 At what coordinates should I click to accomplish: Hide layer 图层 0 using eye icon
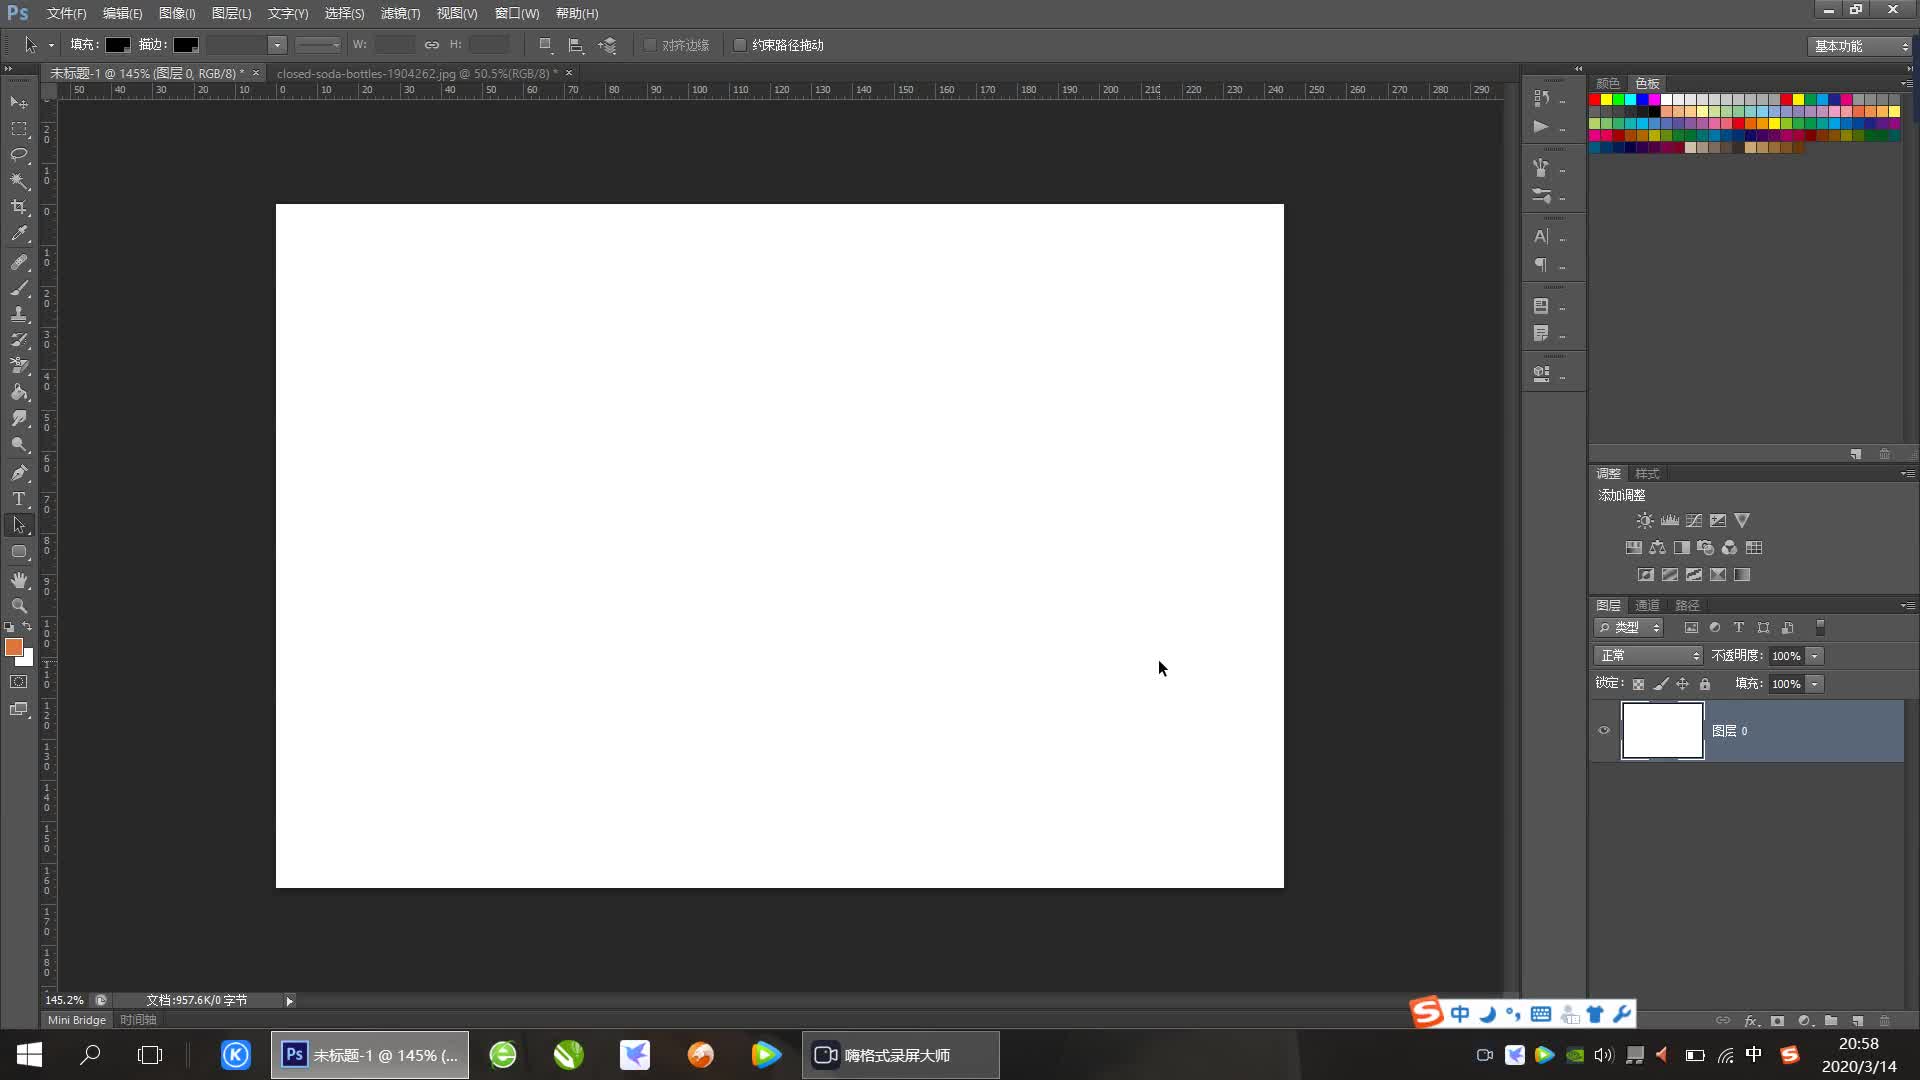(x=1604, y=731)
